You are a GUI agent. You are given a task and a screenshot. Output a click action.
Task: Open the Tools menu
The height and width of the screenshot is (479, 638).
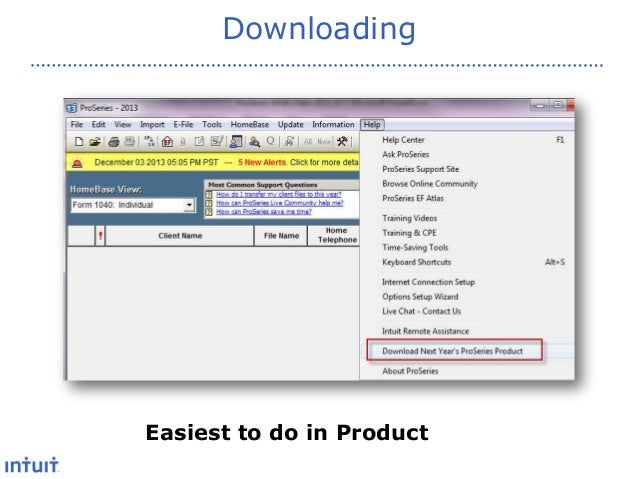pyautogui.click(x=212, y=125)
